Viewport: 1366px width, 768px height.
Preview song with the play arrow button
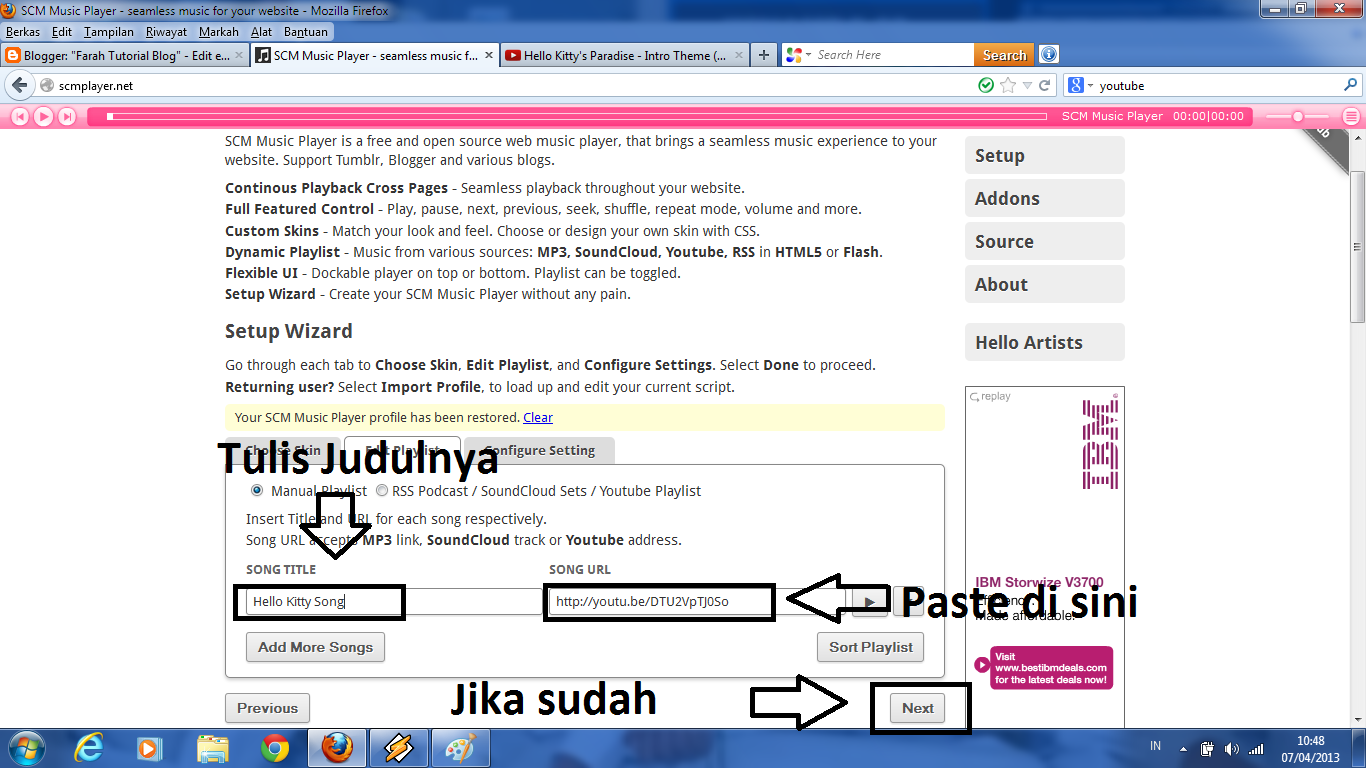(x=870, y=601)
